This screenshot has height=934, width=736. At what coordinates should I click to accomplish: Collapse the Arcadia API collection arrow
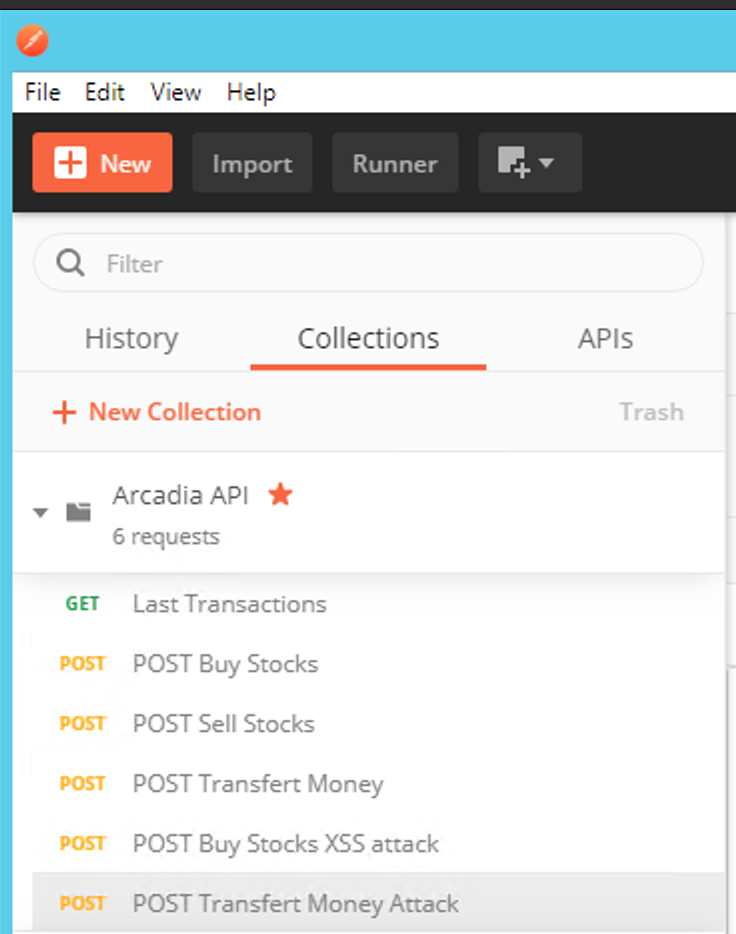(x=40, y=512)
